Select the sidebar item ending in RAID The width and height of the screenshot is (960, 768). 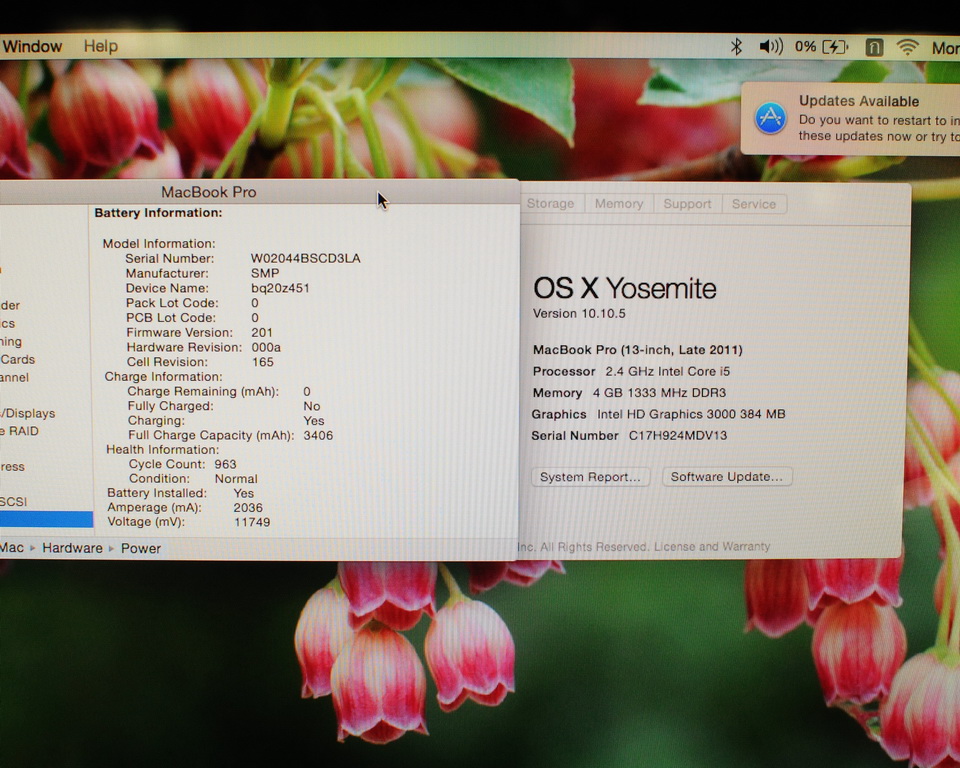(20, 431)
